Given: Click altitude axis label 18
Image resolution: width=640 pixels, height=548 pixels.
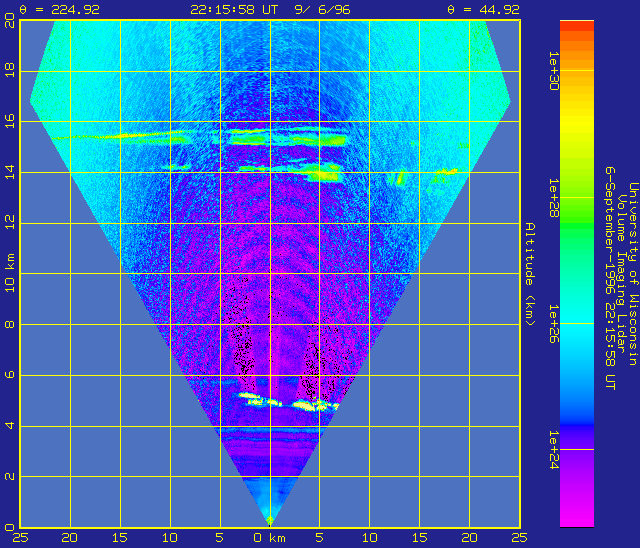Looking at the screenshot, I should point(10,70).
